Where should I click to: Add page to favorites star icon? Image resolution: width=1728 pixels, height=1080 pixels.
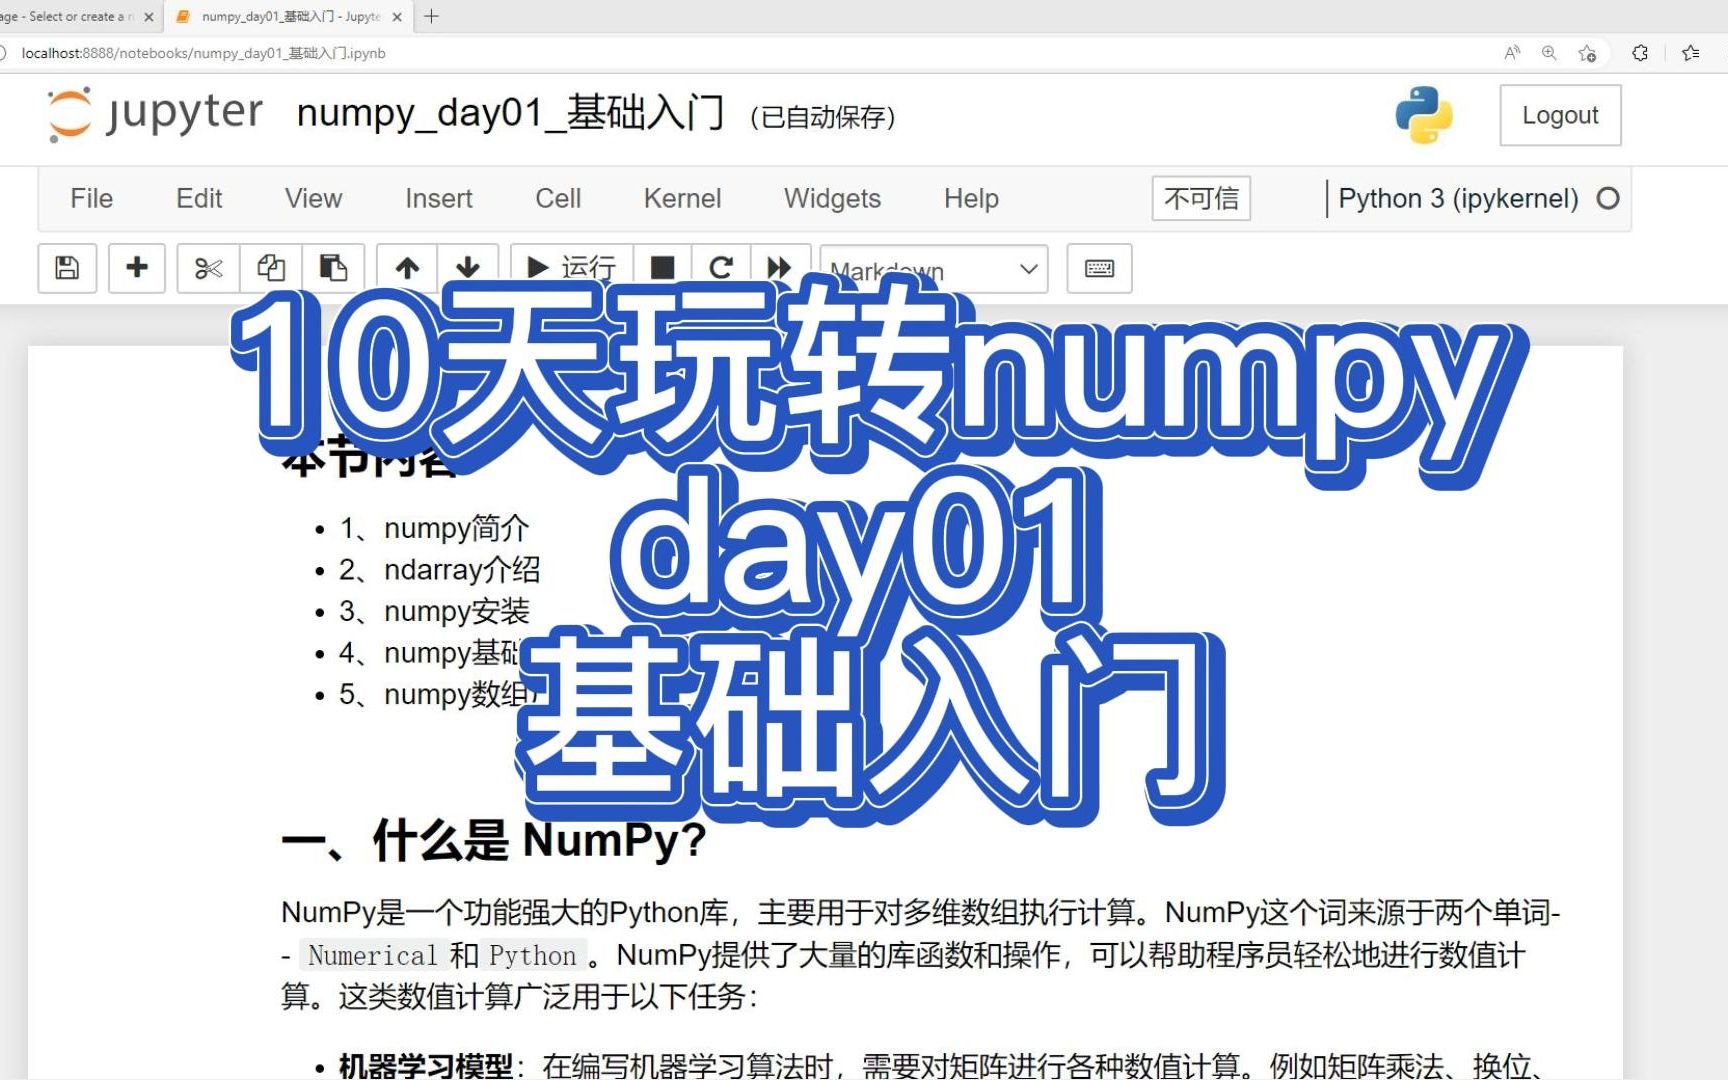(x=1587, y=53)
